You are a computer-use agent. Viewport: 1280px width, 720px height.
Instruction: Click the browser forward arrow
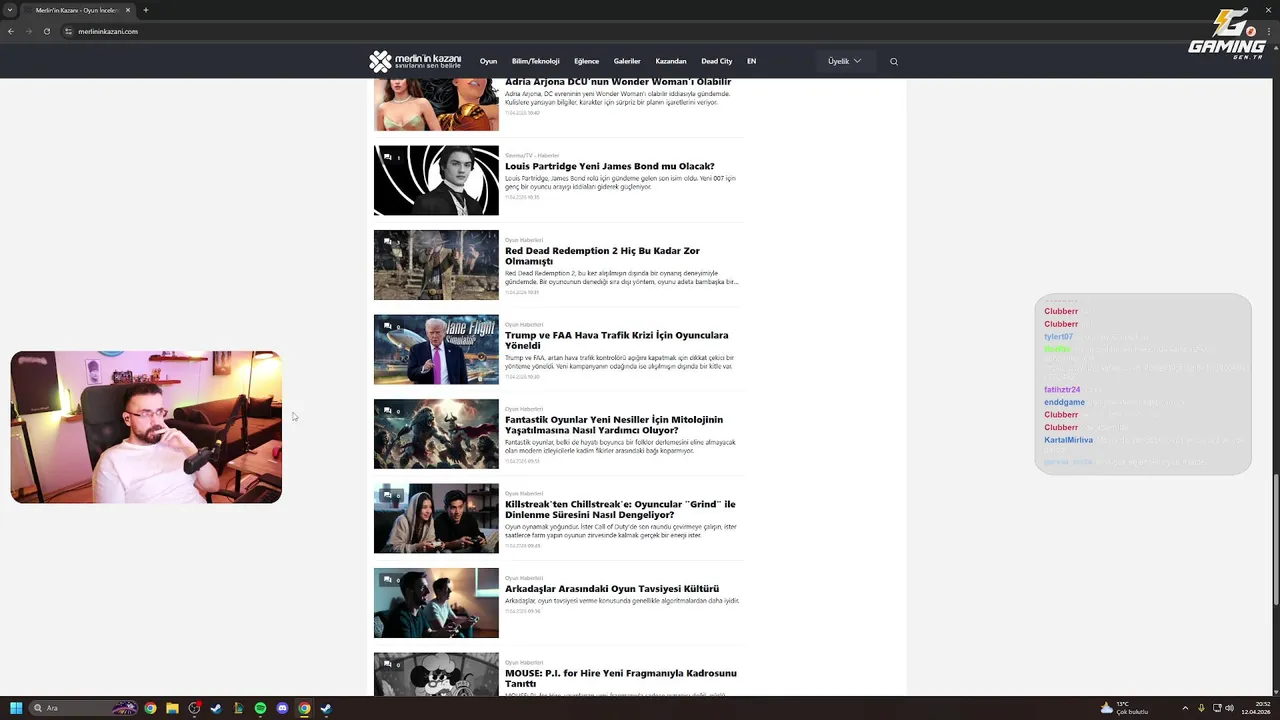(x=28, y=31)
